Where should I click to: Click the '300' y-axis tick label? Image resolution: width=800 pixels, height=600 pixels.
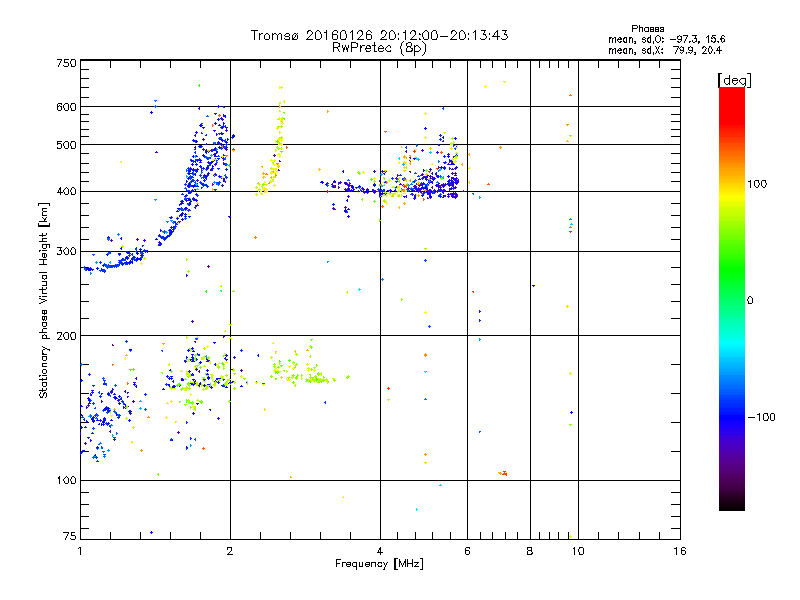click(x=67, y=252)
